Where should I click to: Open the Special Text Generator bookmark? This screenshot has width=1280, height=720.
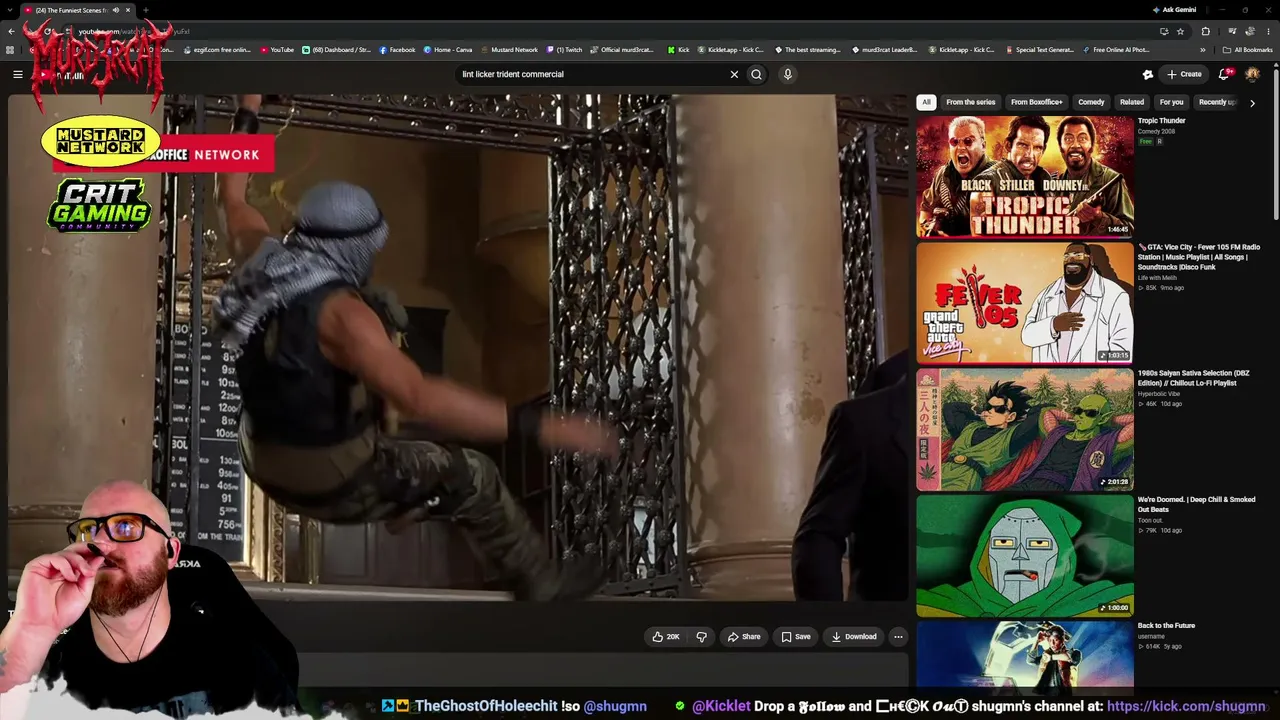point(1040,50)
